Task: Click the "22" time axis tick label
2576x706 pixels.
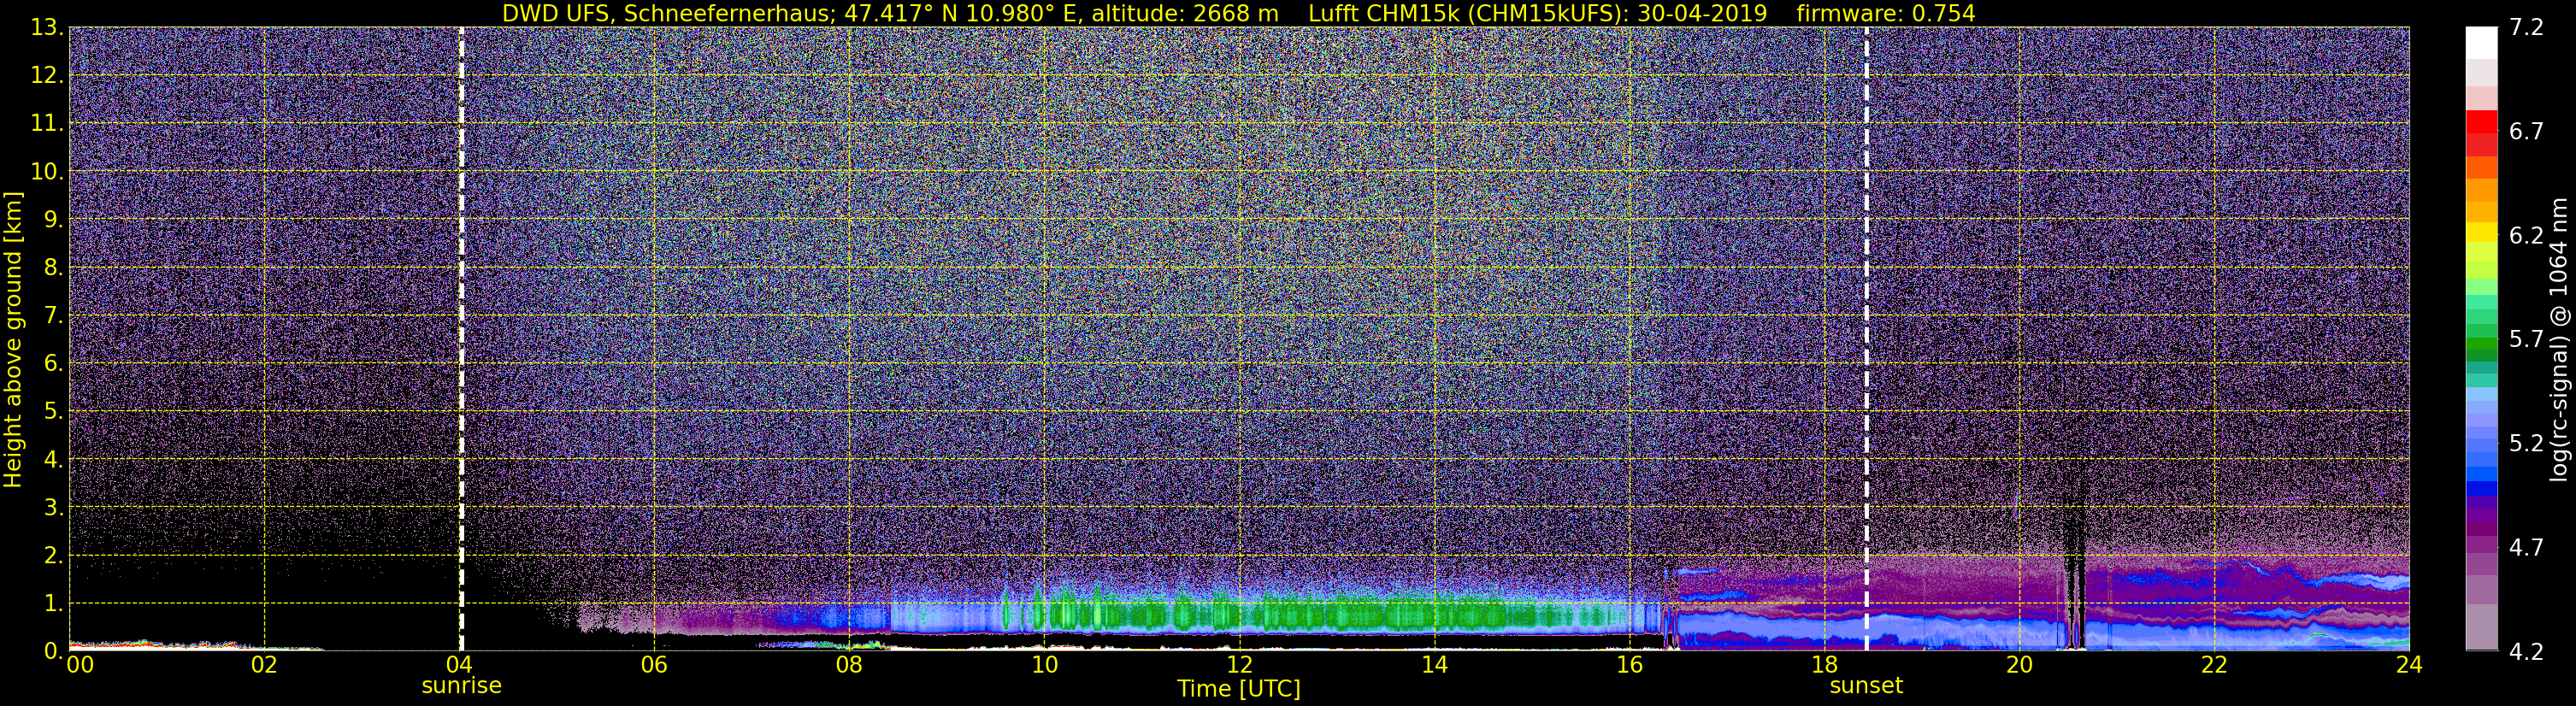Action: (2214, 665)
